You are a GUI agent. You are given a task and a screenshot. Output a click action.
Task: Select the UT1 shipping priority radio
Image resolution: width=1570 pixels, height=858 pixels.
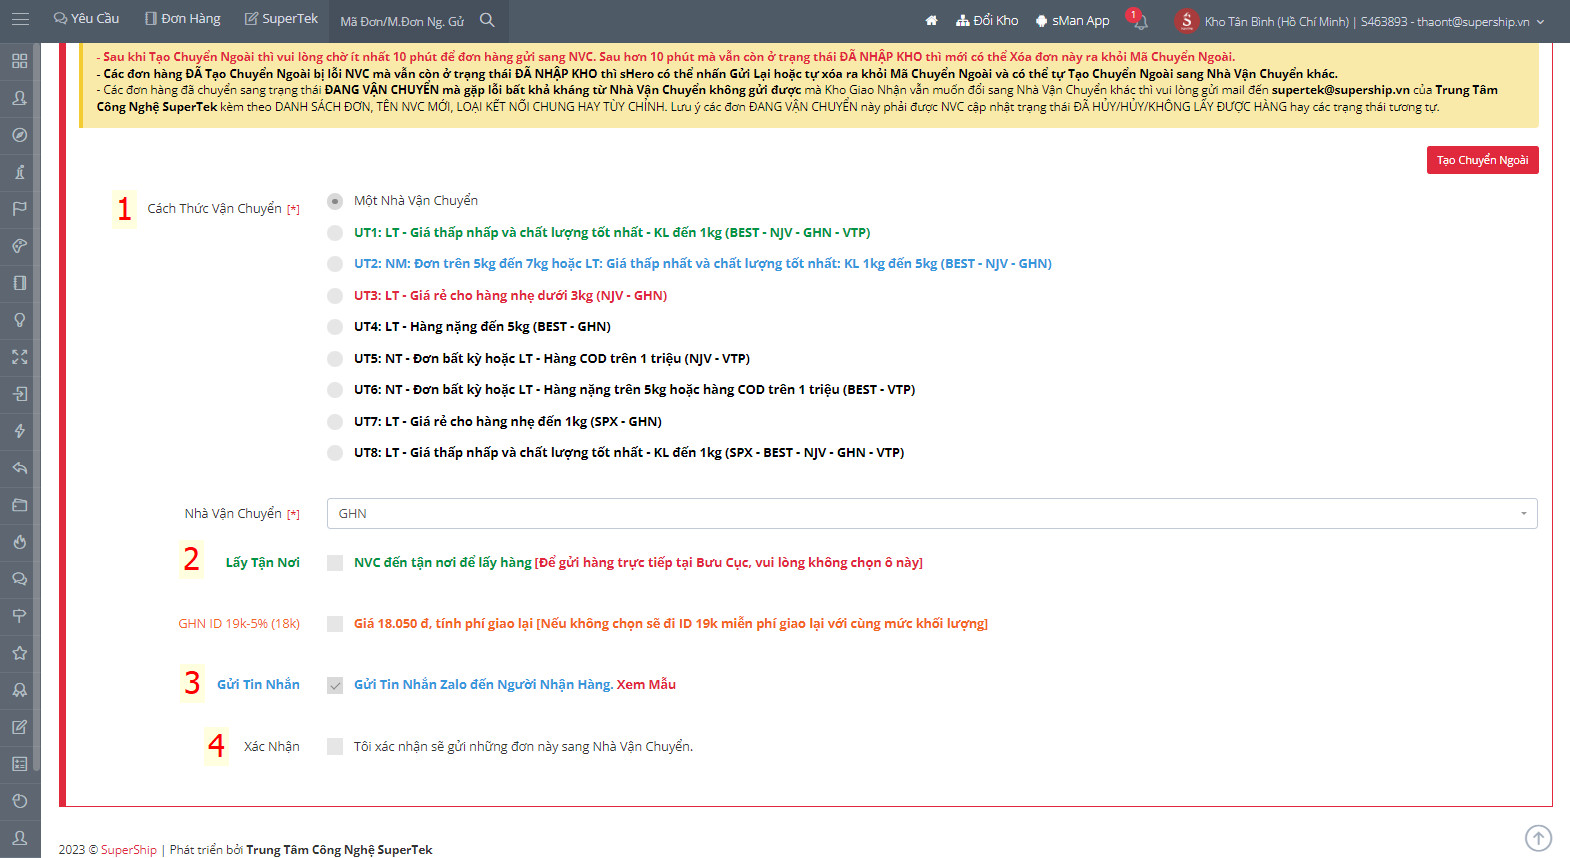[335, 233]
